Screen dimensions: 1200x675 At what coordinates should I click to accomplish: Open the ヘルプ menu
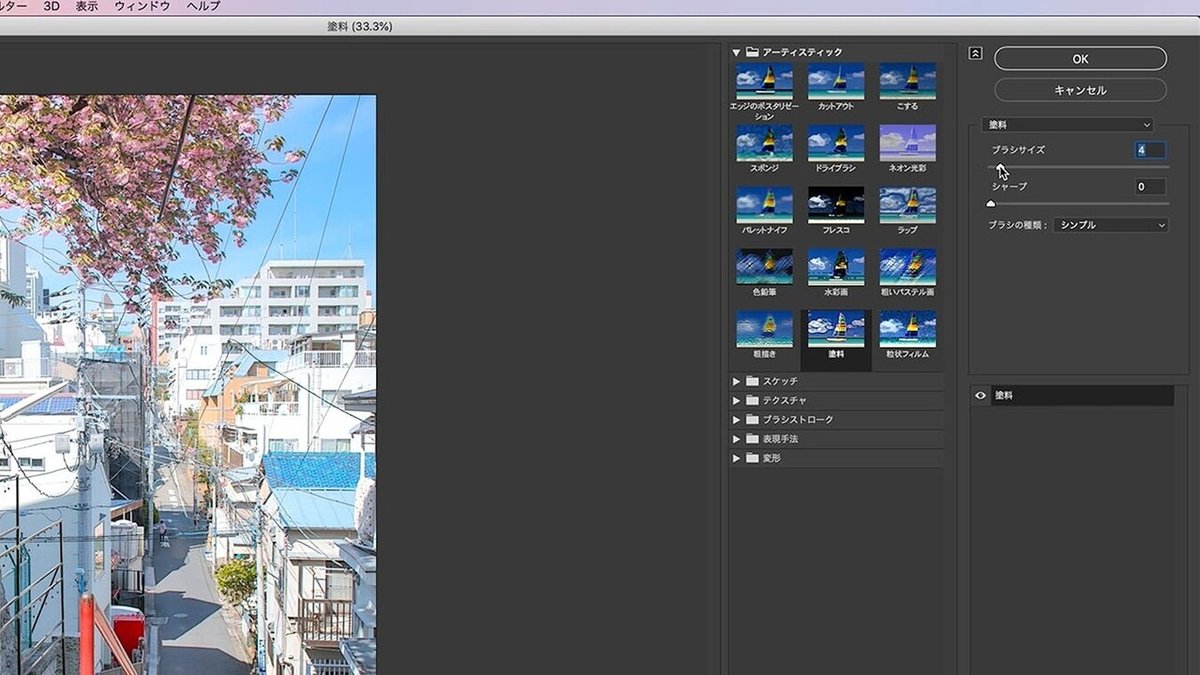(x=204, y=6)
